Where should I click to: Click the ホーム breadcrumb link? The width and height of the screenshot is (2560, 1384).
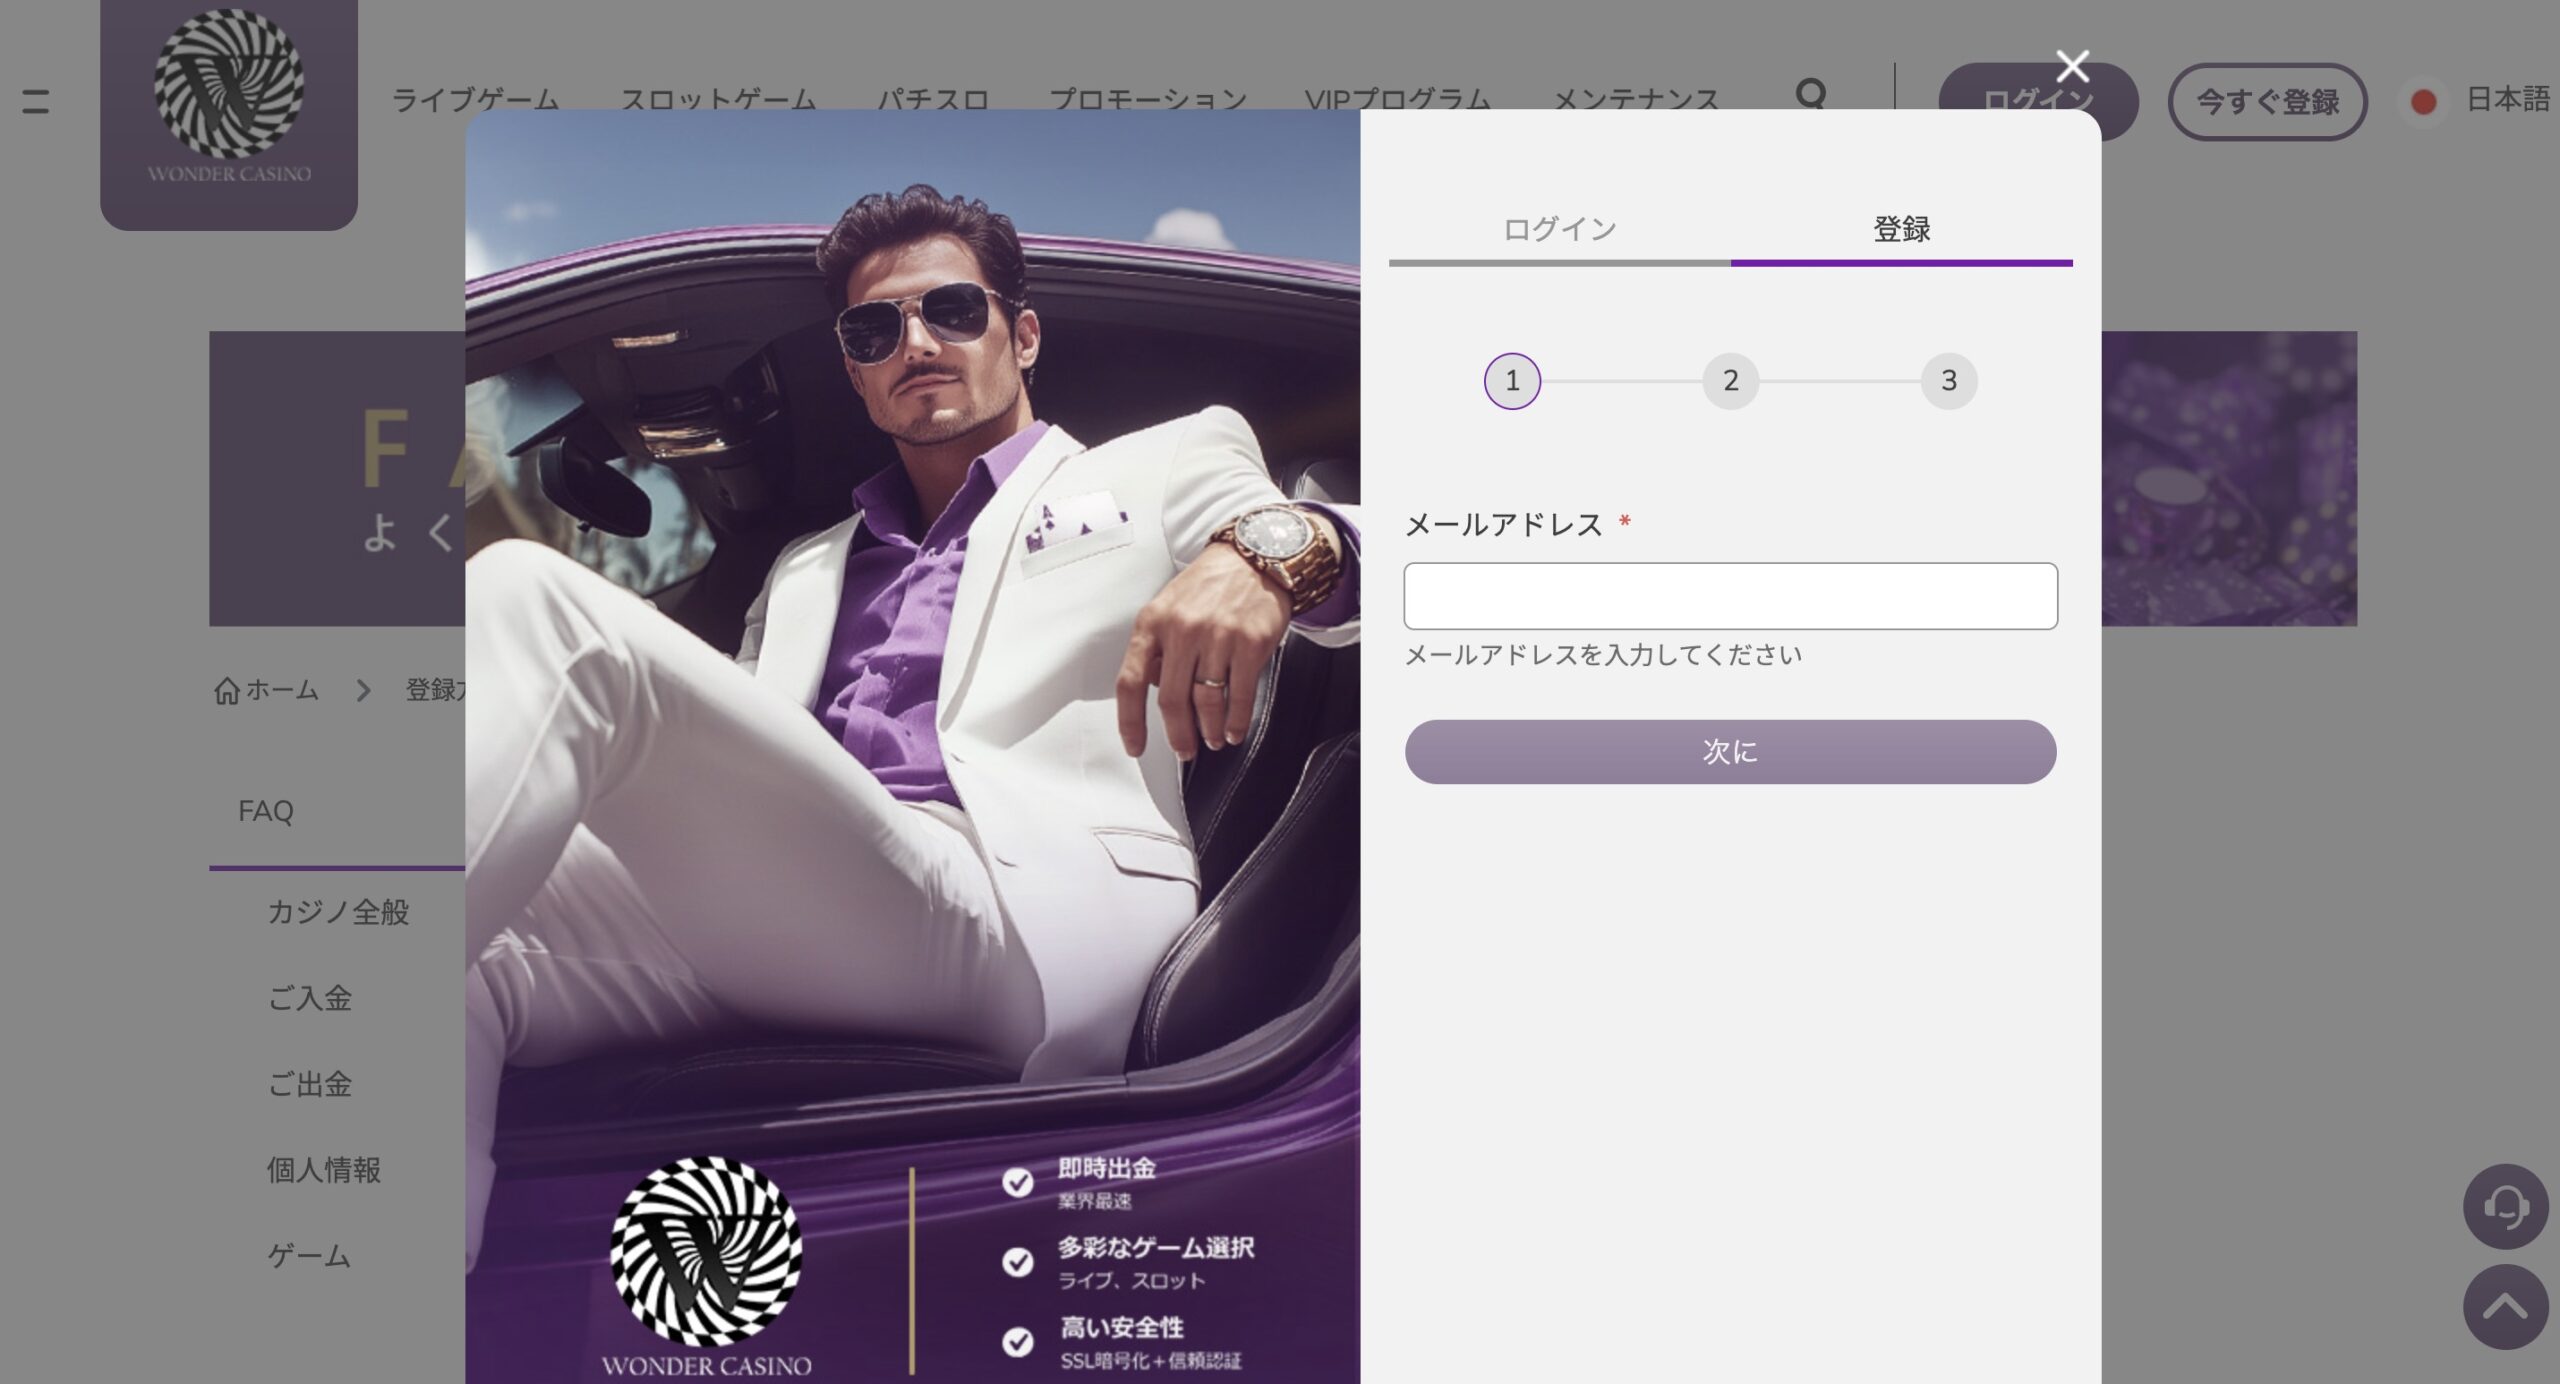[x=282, y=690]
